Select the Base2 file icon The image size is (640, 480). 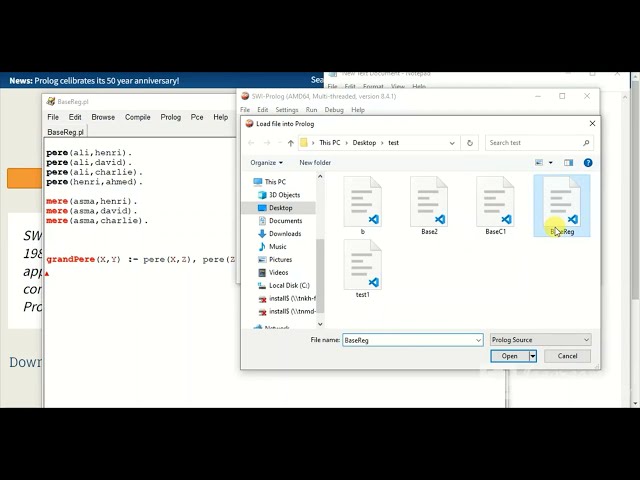tap(429, 202)
